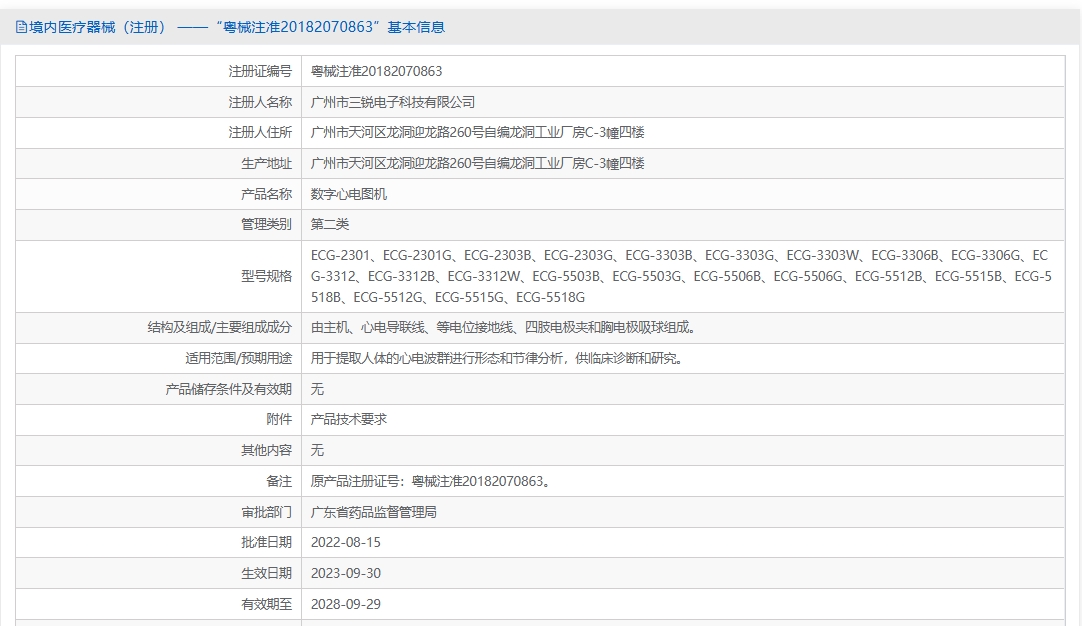The width and height of the screenshot is (1082, 626).
Task: Select the 无 value for storage conditions
Action: click(317, 389)
